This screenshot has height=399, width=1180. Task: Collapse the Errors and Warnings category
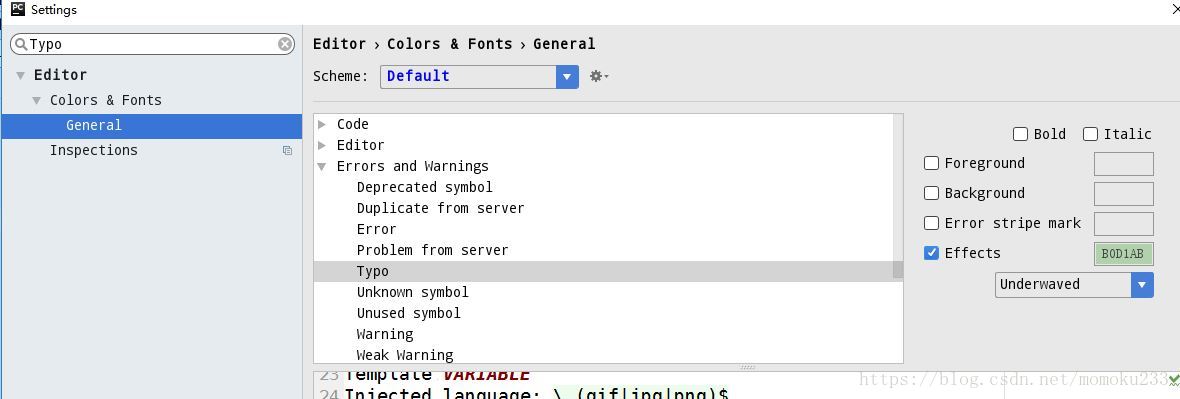point(322,166)
